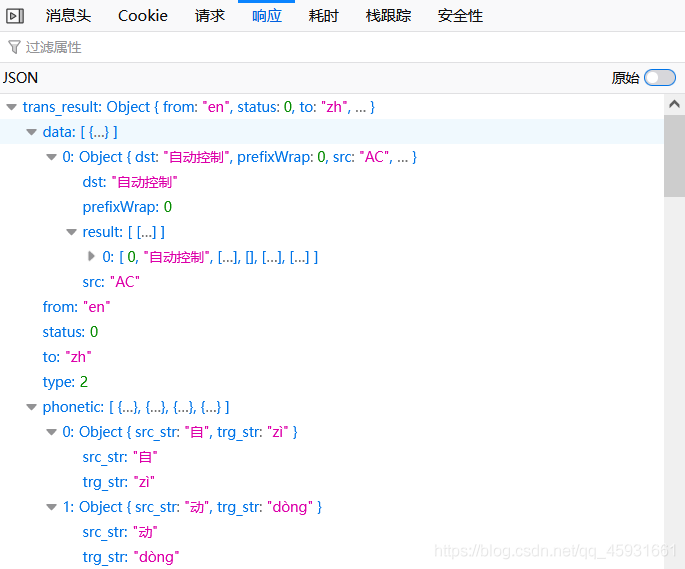The height and width of the screenshot is (569, 685).
Task: Select the 响应 tab
Action: coord(266,16)
